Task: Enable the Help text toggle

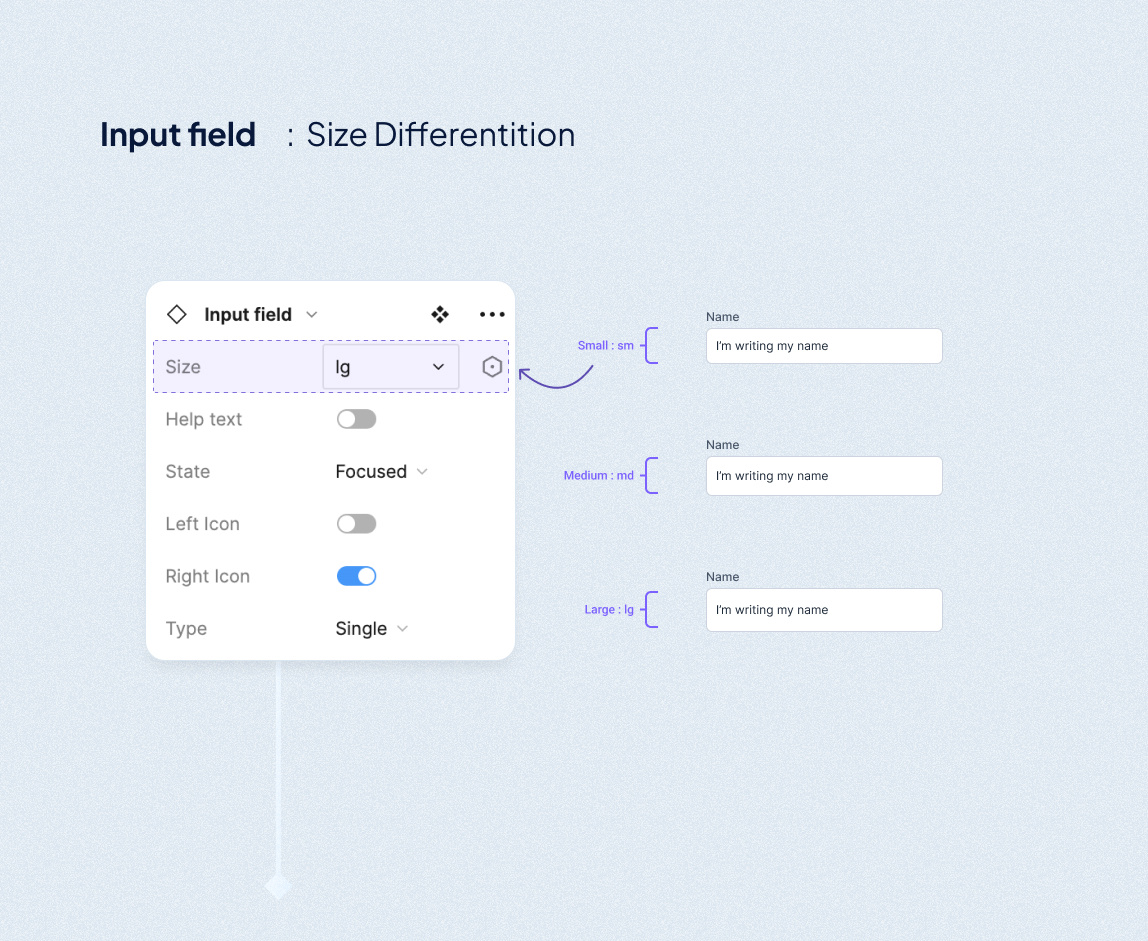Action: 356,419
